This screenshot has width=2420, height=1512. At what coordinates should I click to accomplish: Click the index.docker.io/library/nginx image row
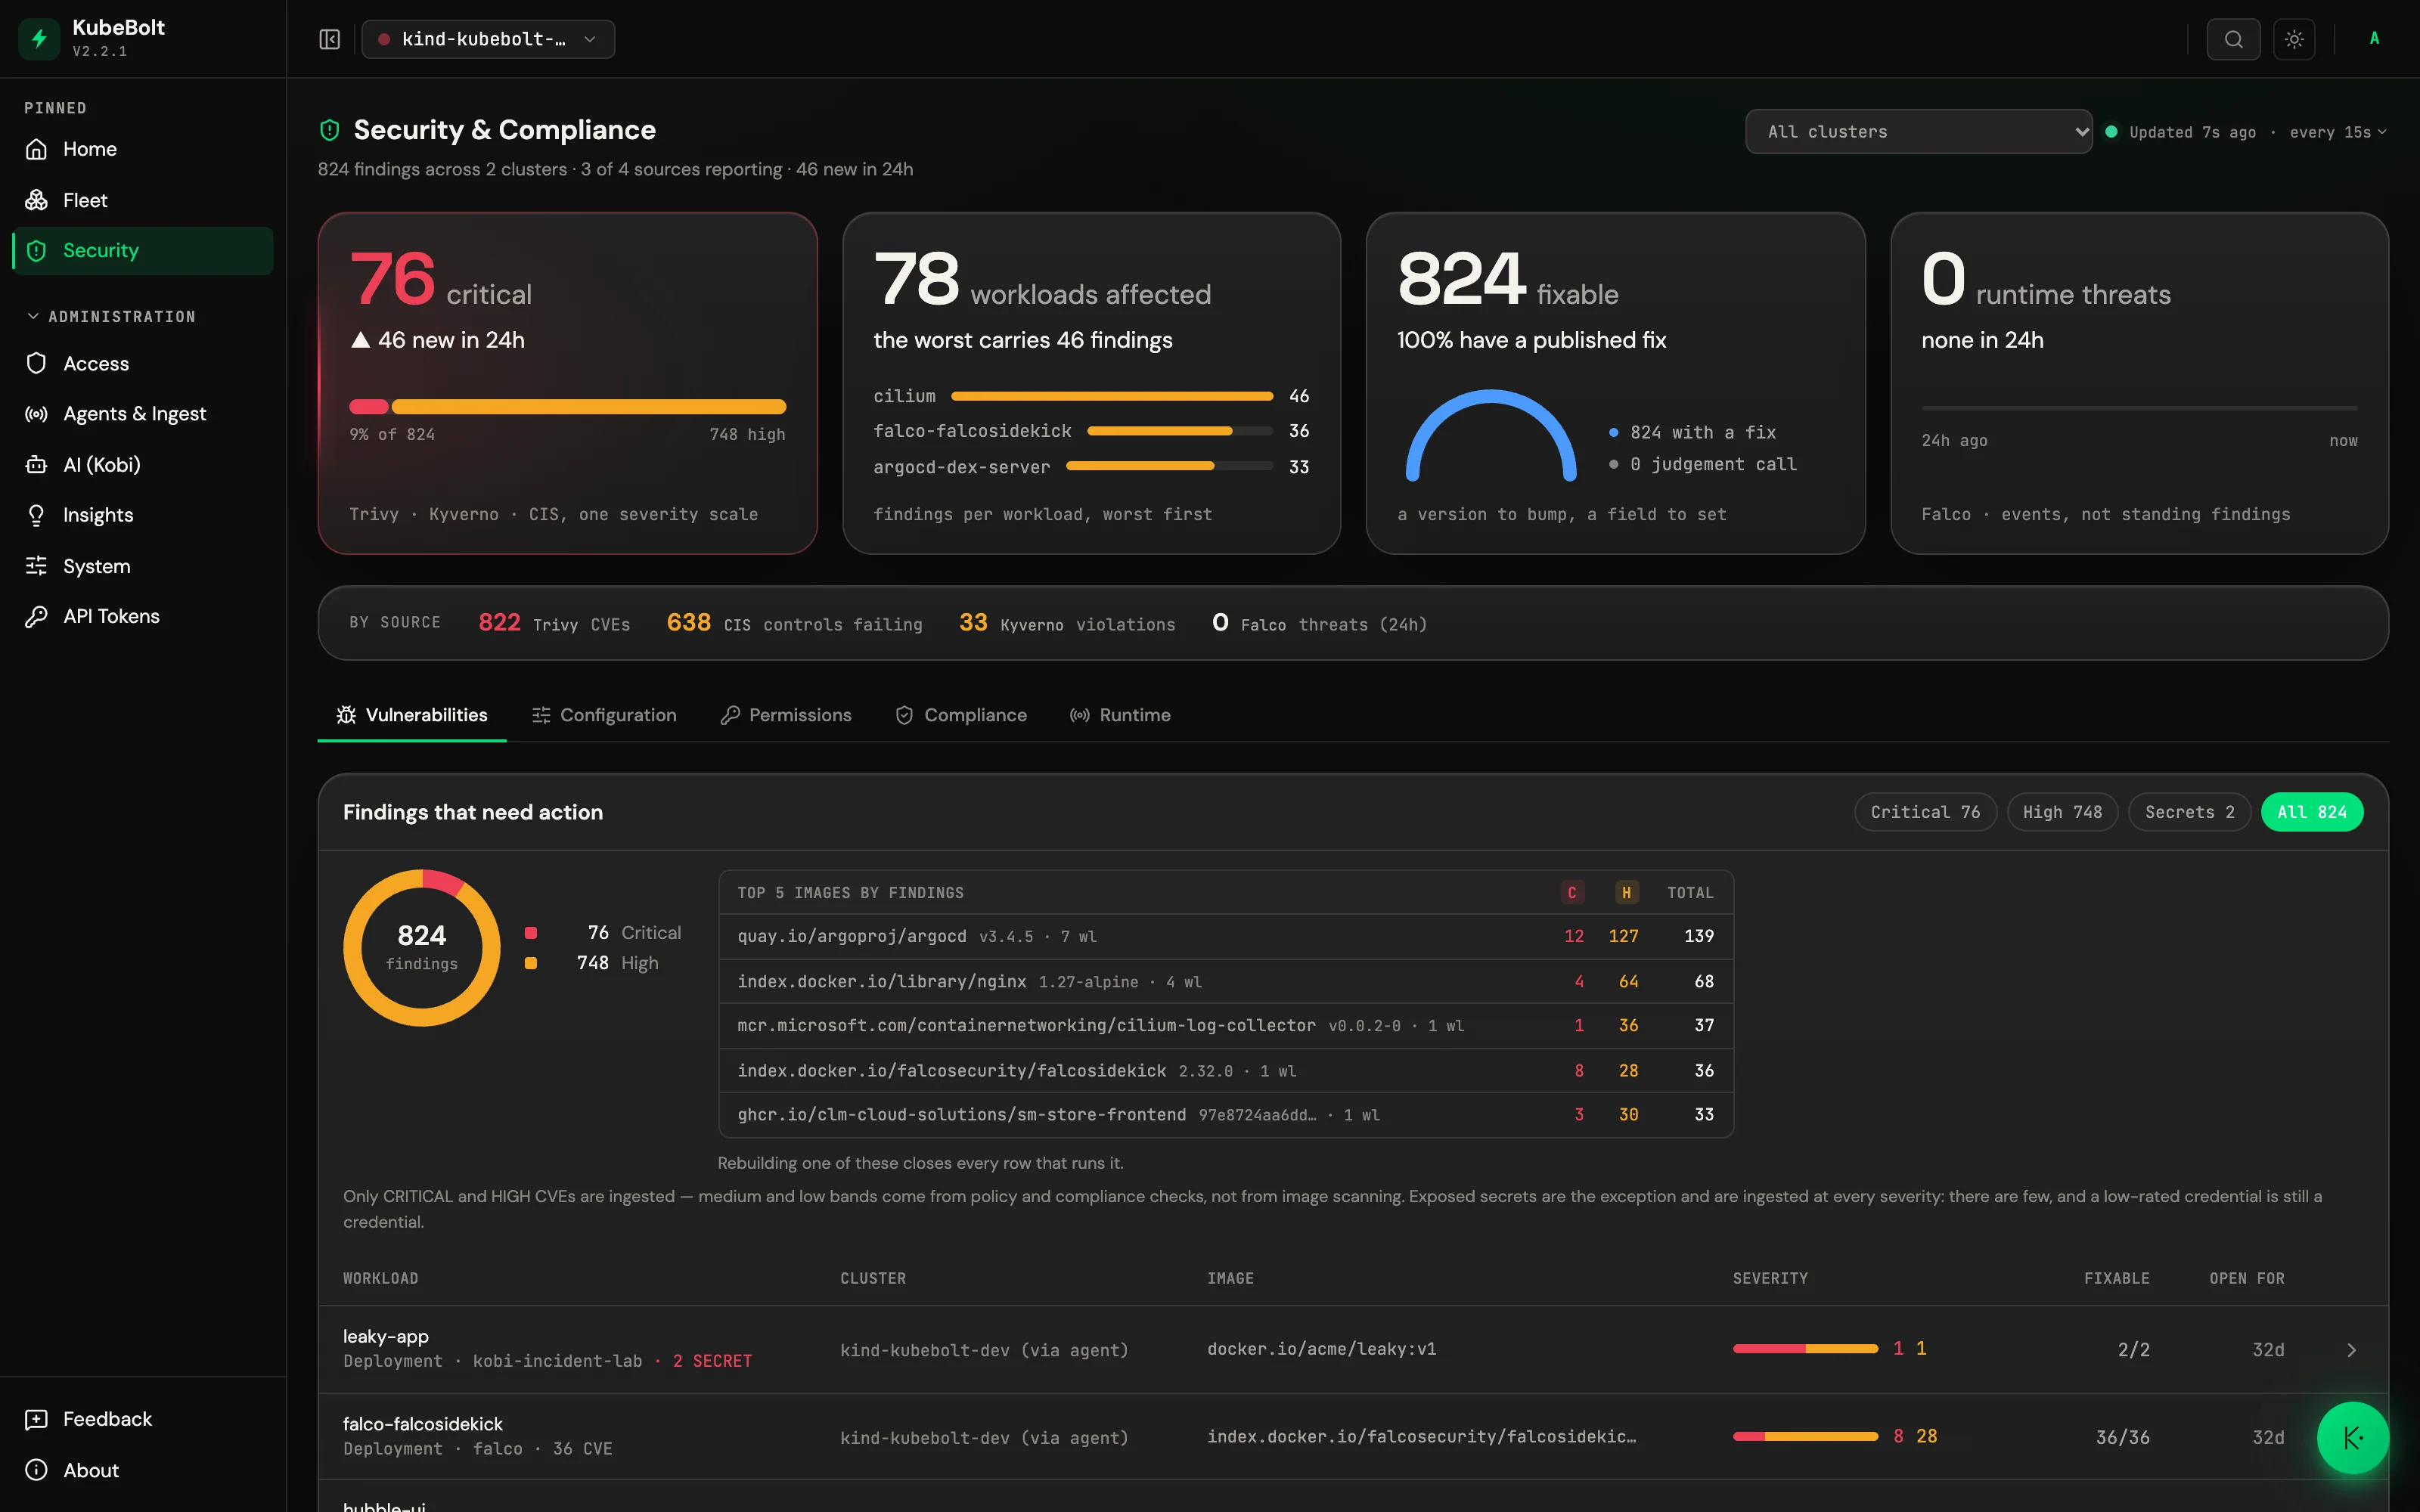1225,981
